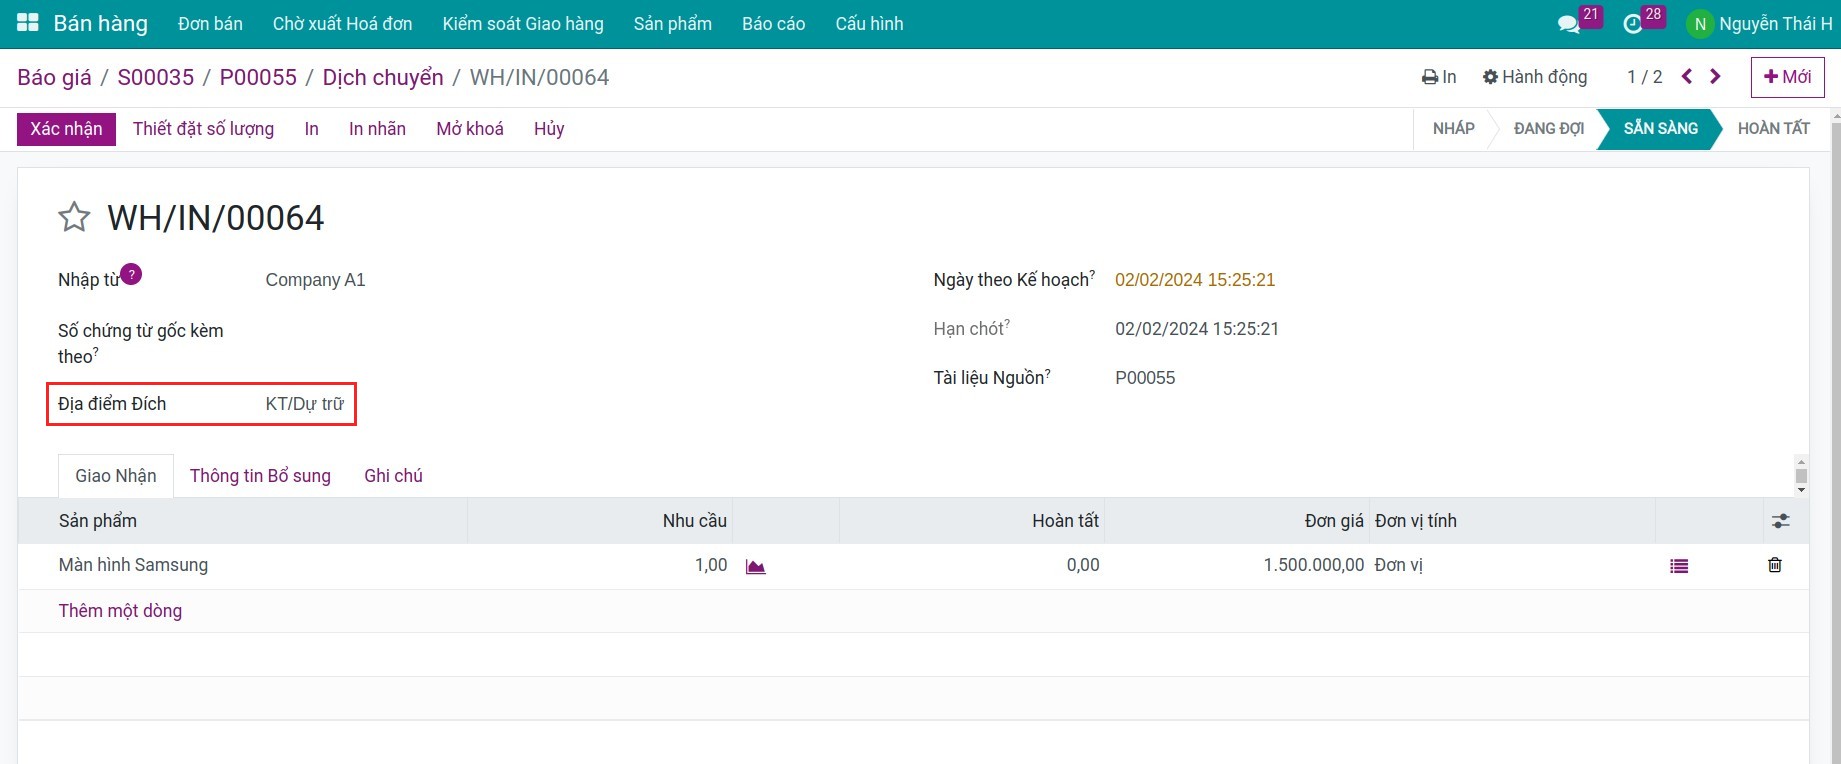Open detailed operations list icon in product row
The image size is (1841, 764).
(x=1678, y=566)
